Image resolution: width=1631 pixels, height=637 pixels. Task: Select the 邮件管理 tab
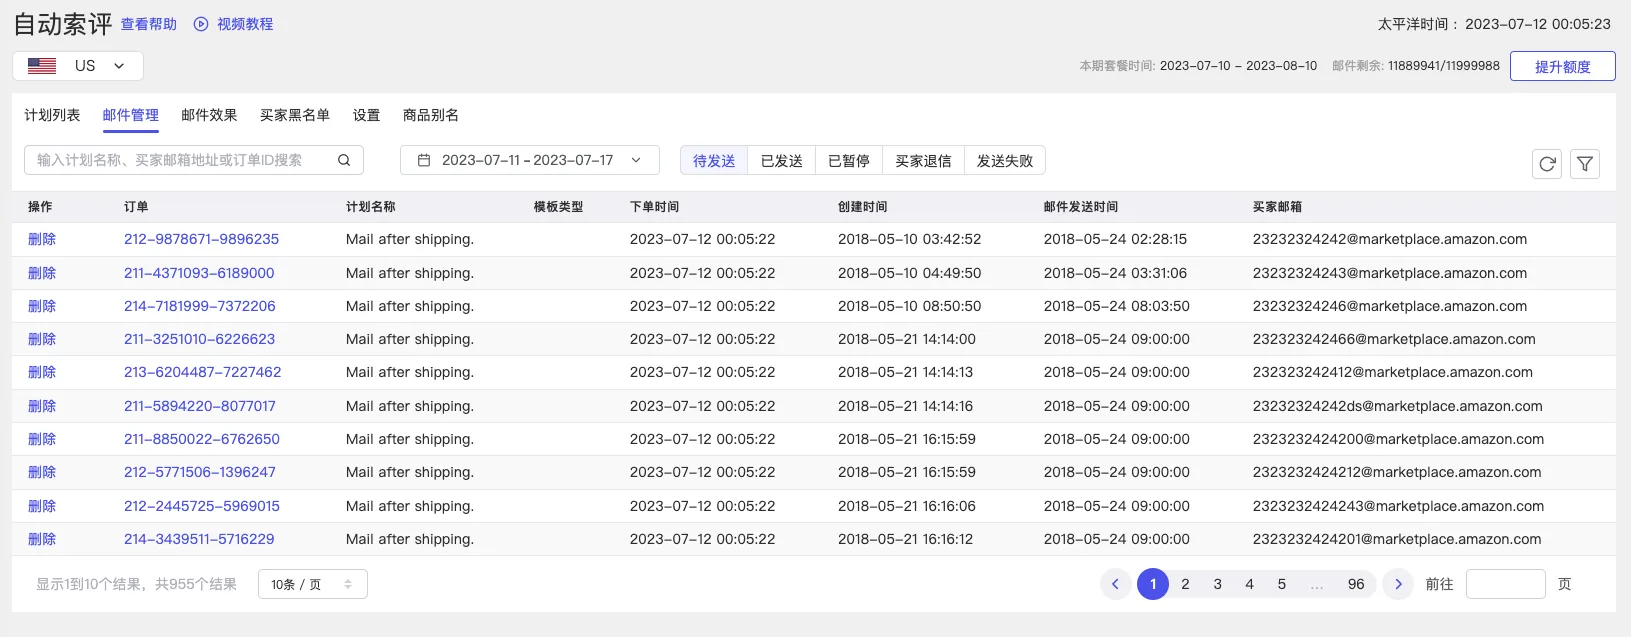[131, 115]
